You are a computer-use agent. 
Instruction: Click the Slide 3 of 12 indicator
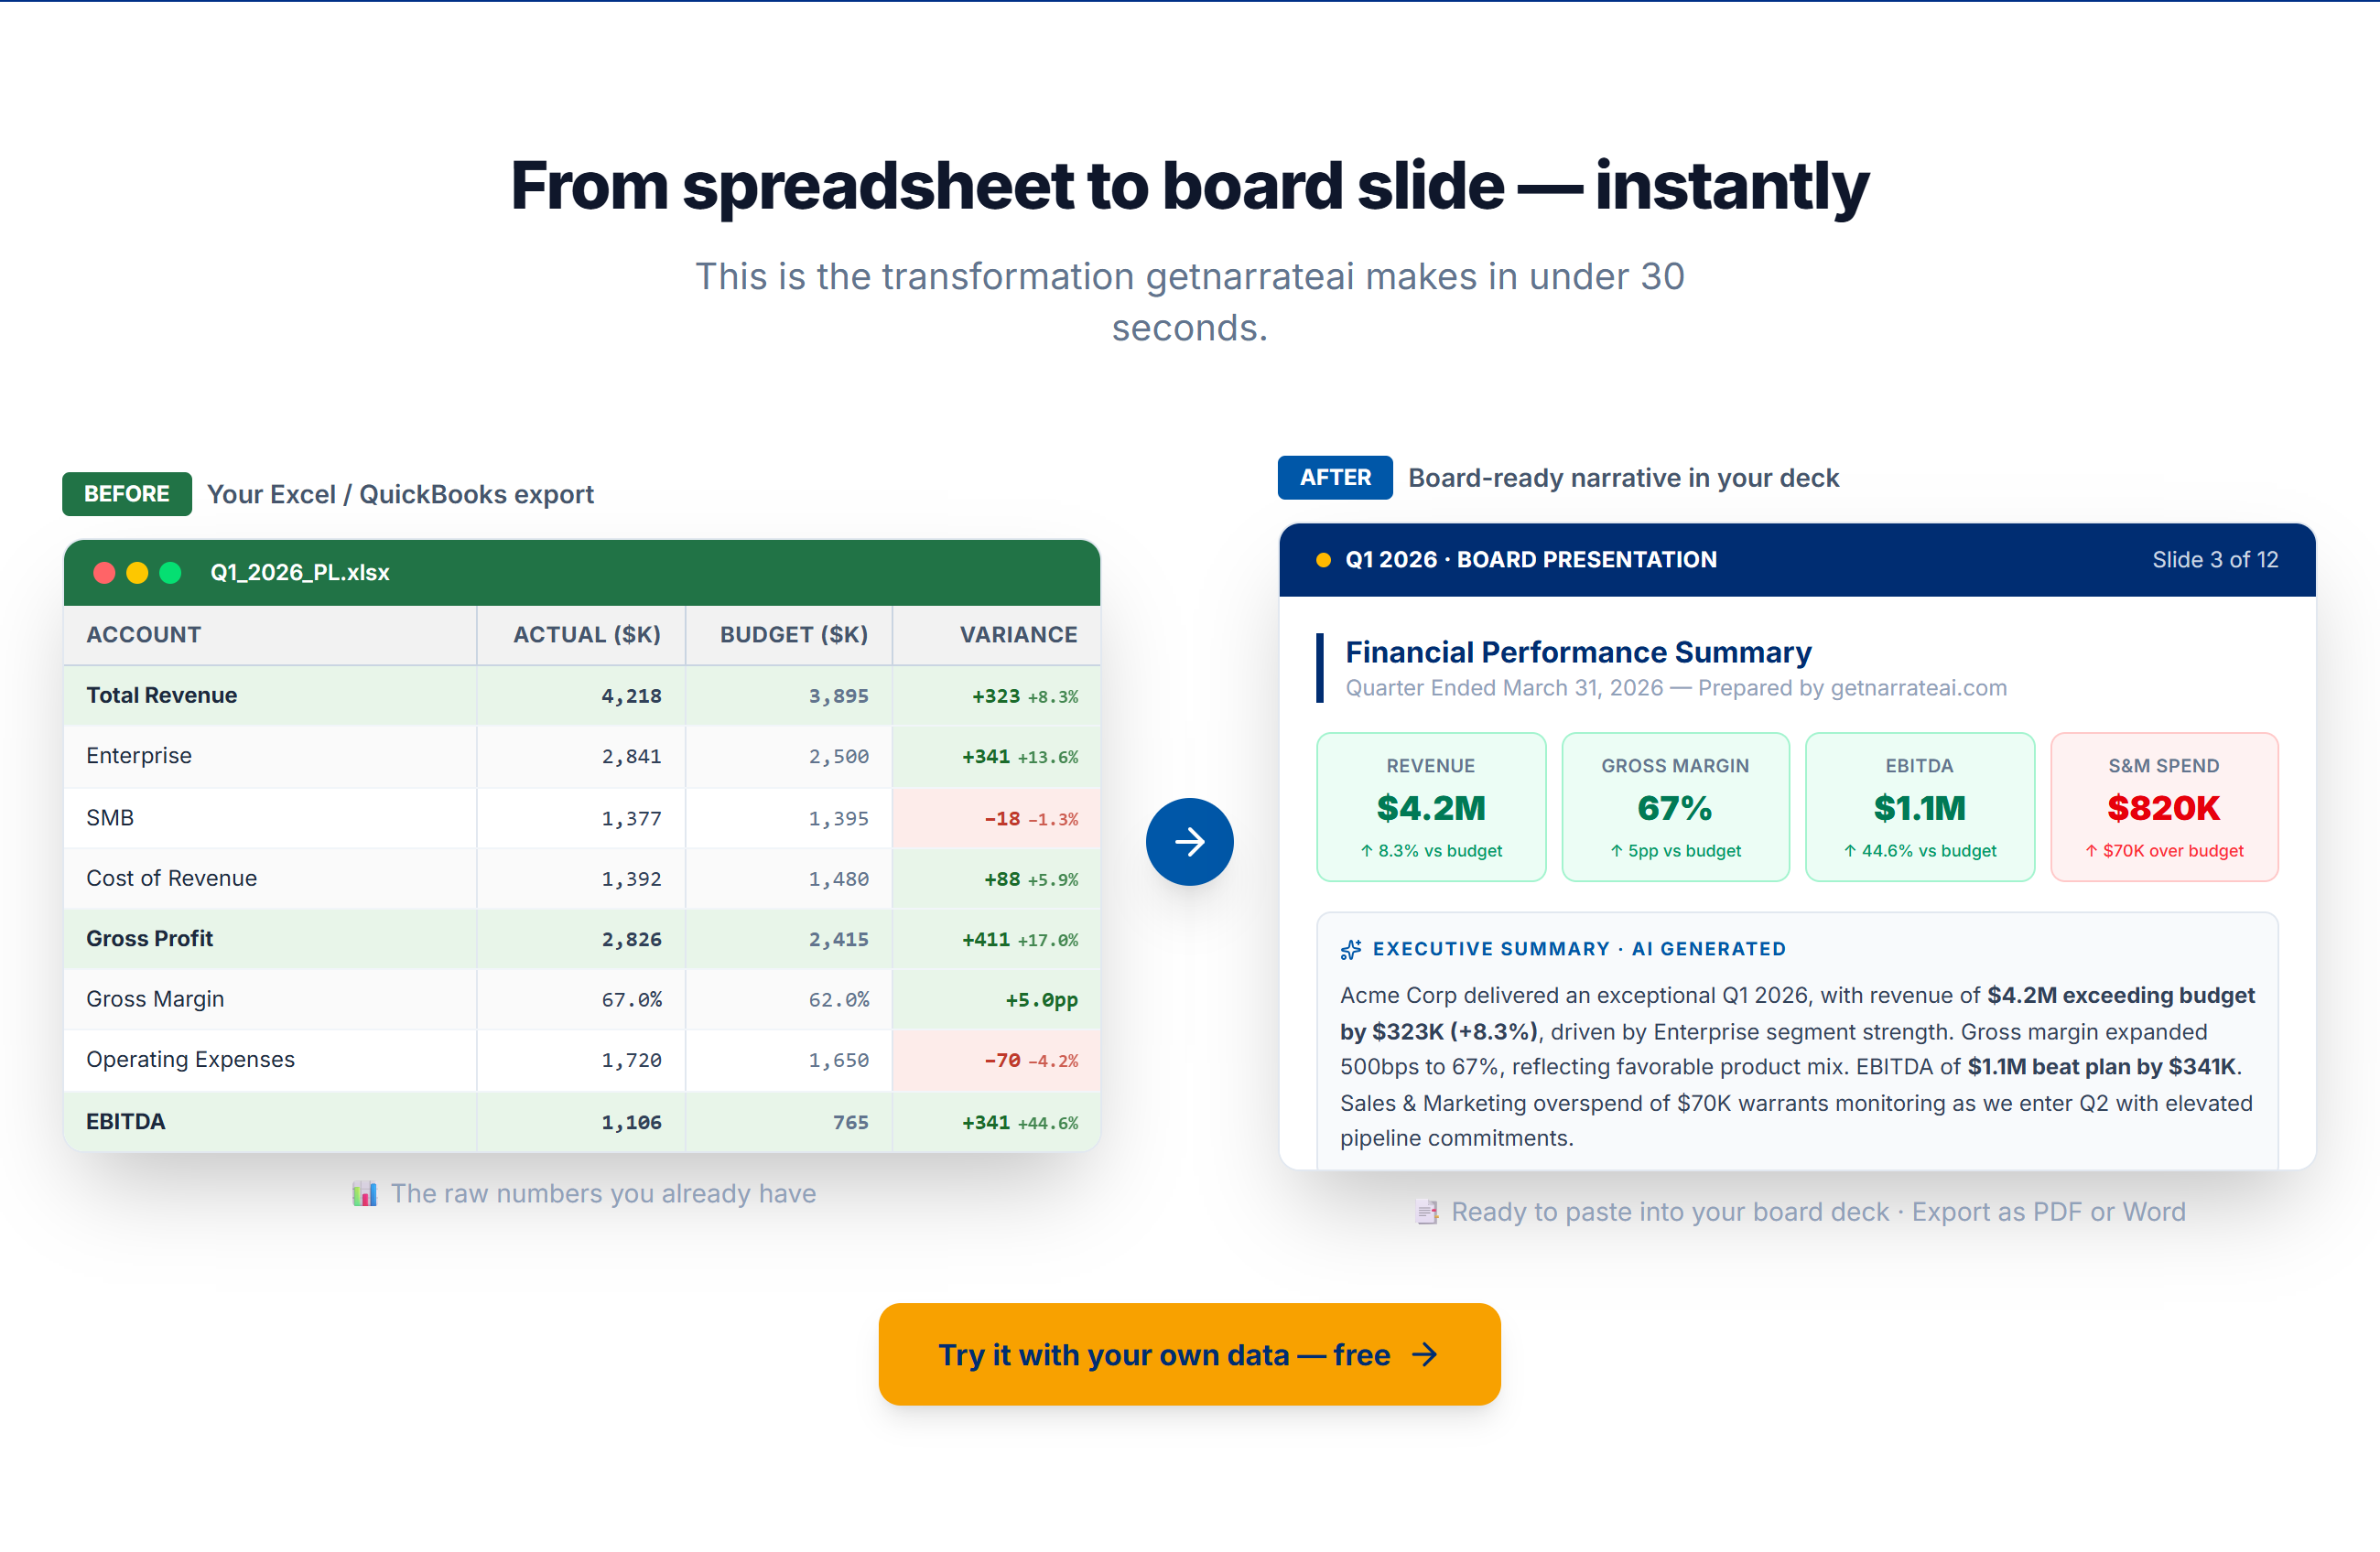click(2215, 560)
